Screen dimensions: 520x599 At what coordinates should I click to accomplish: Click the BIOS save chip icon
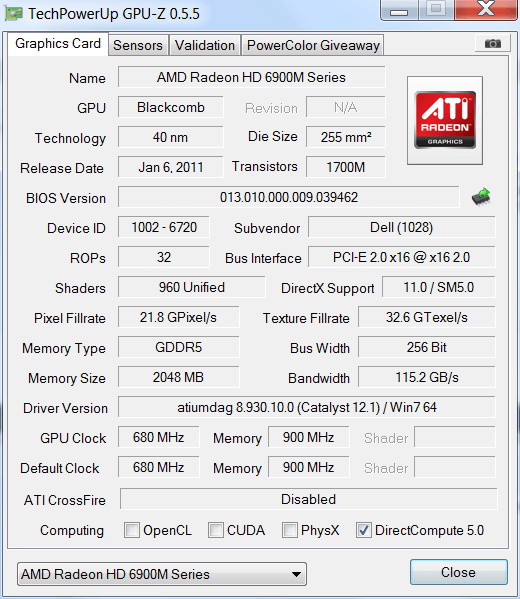click(x=481, y=197)
